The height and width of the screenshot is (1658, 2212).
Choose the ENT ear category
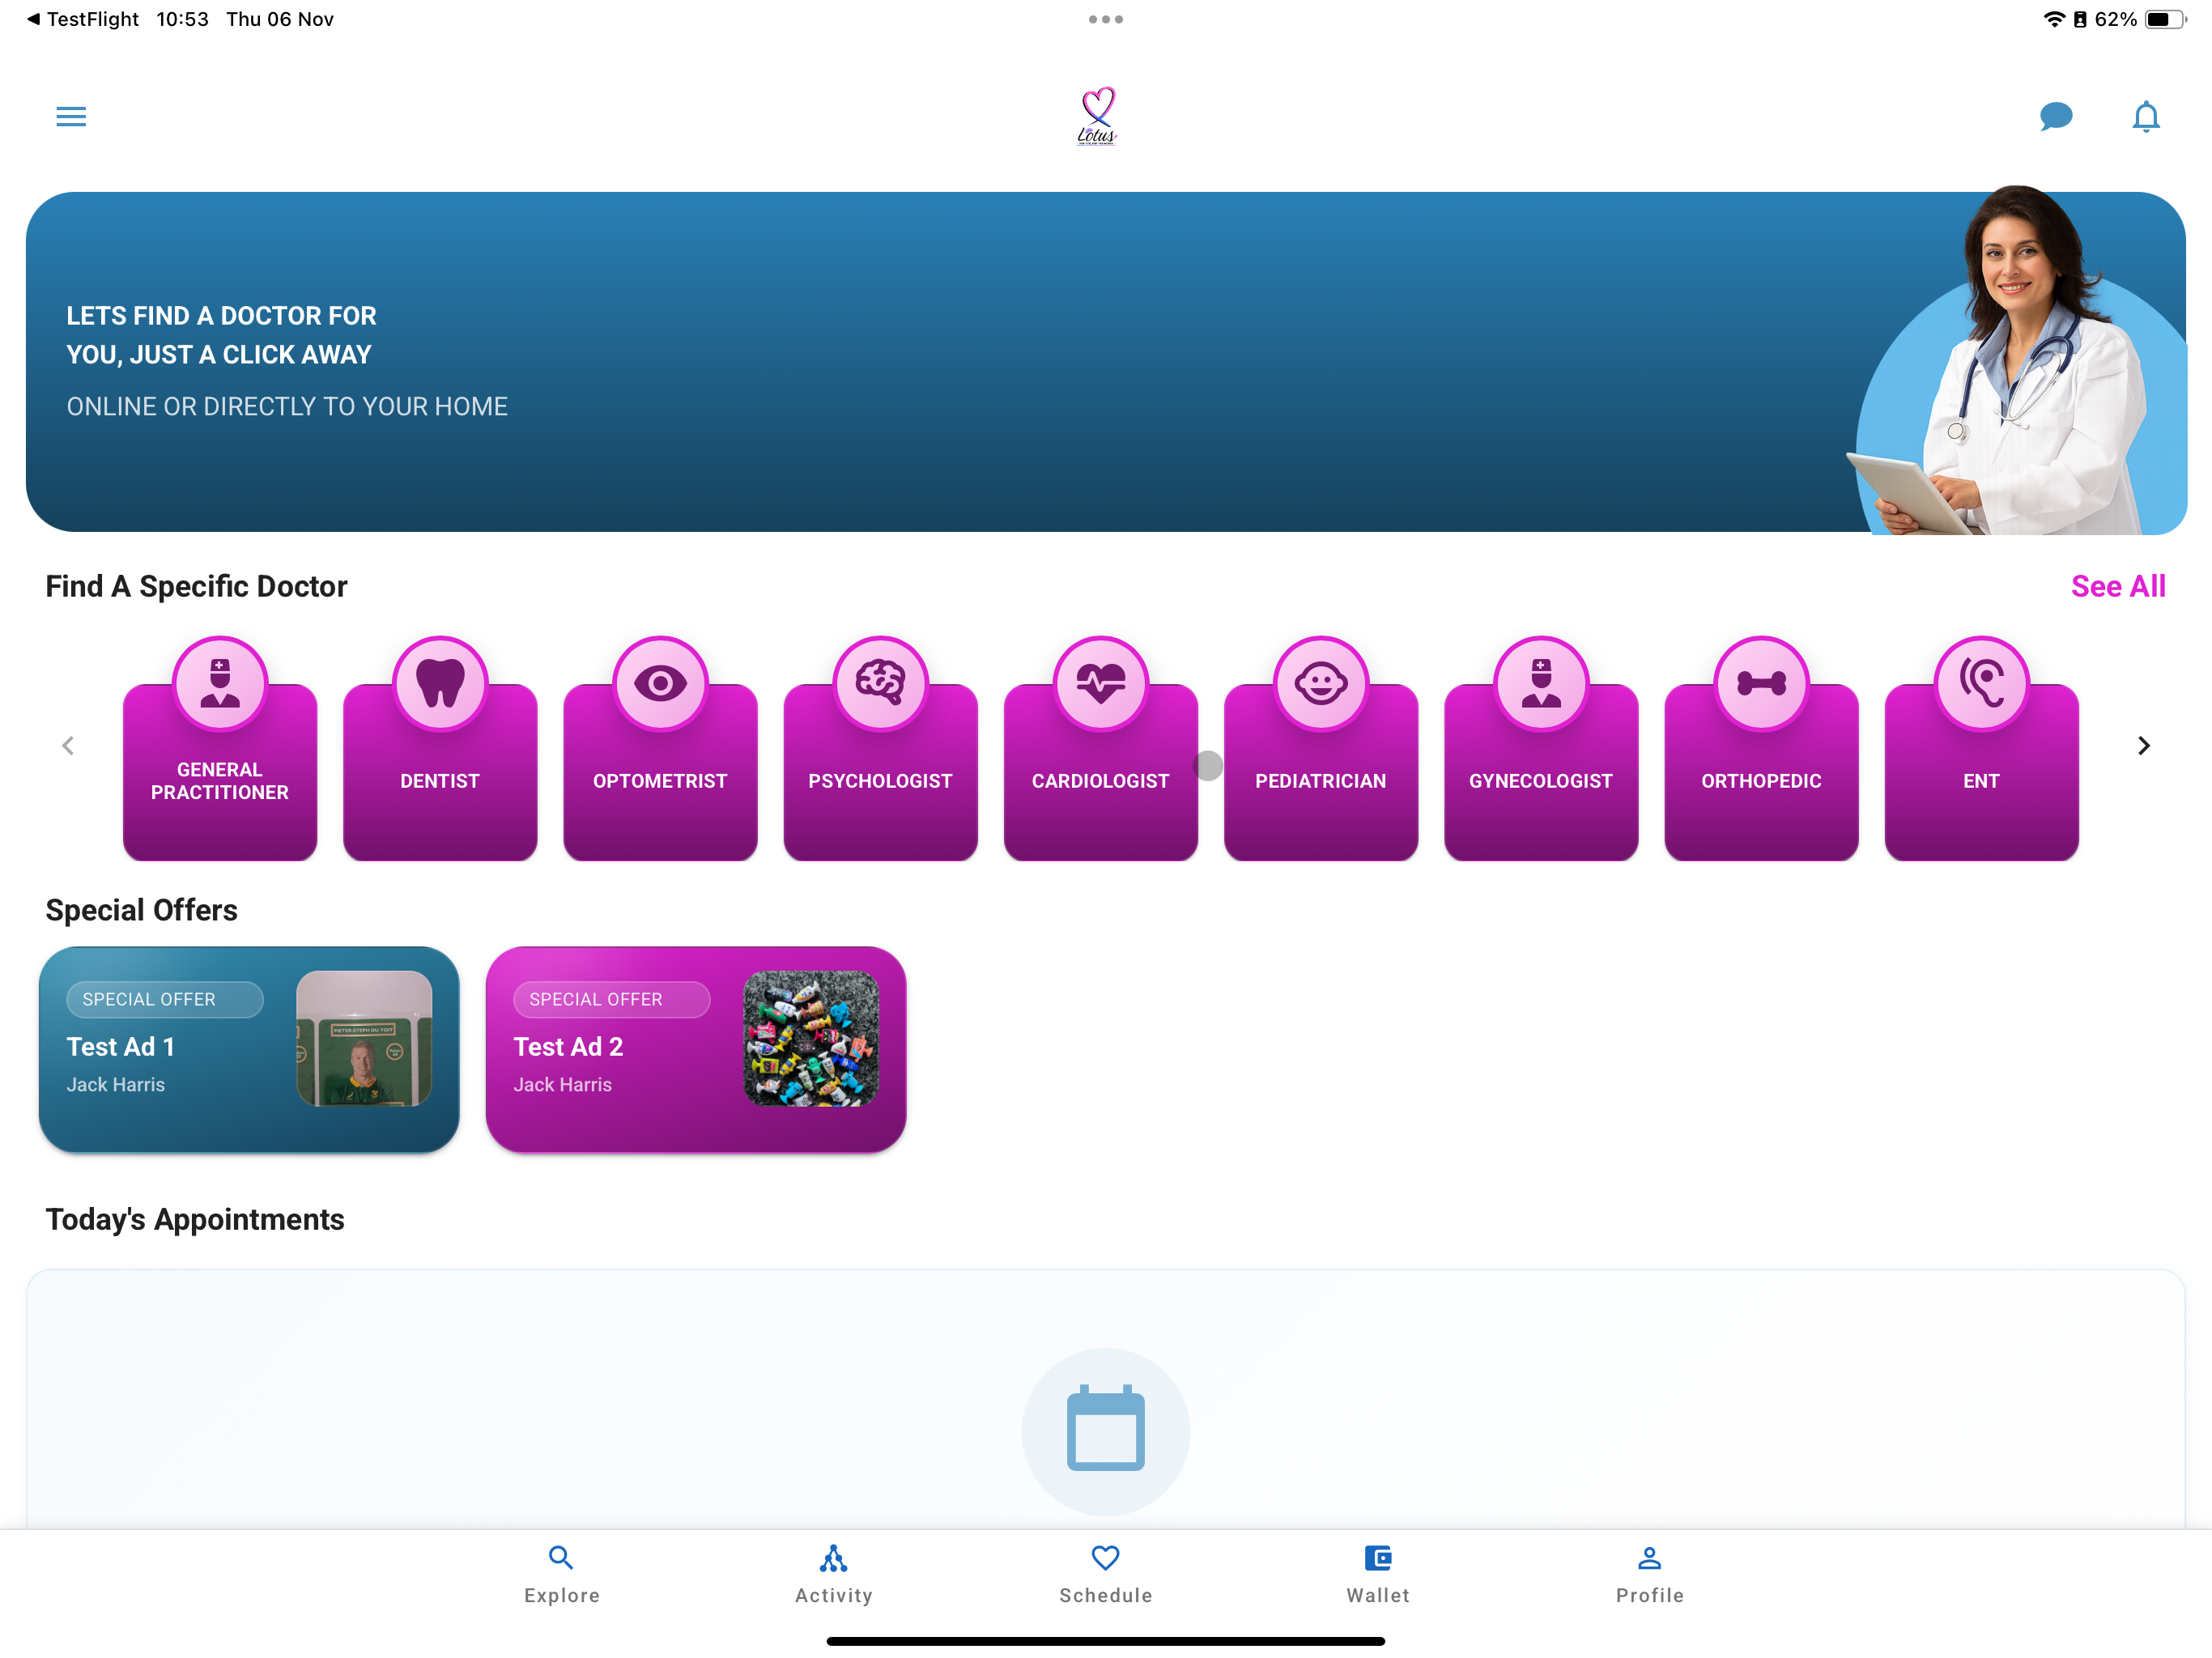click(x=1981, y=749)
